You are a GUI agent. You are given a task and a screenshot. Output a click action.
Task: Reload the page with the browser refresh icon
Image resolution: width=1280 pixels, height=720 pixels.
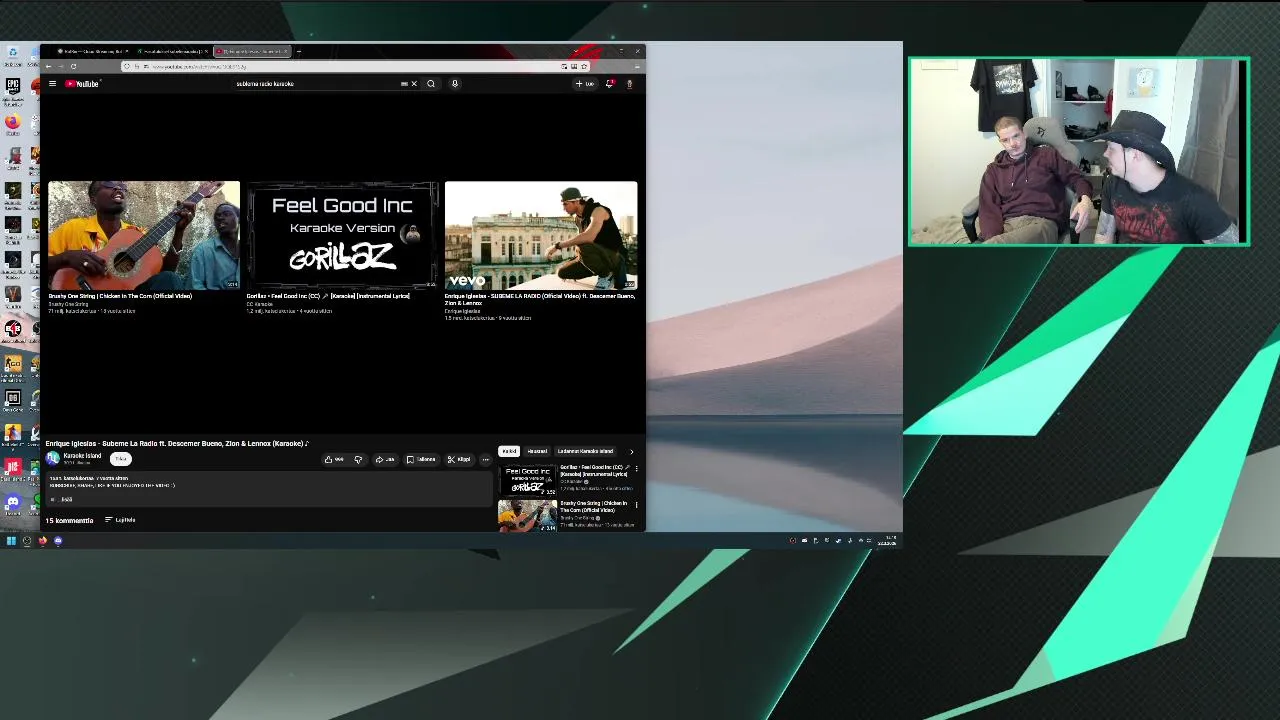[x=73, y=66]
